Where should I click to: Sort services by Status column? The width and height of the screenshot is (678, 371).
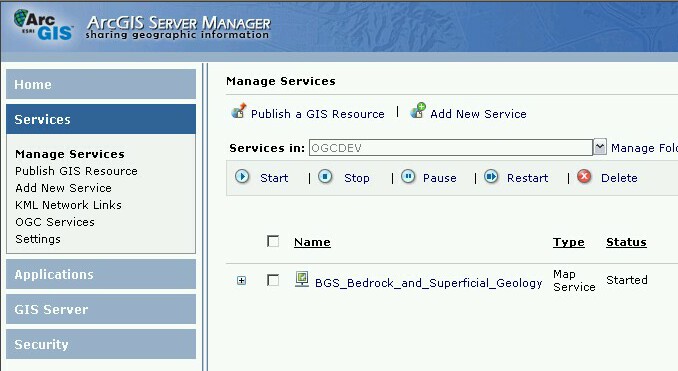point(626,242)
